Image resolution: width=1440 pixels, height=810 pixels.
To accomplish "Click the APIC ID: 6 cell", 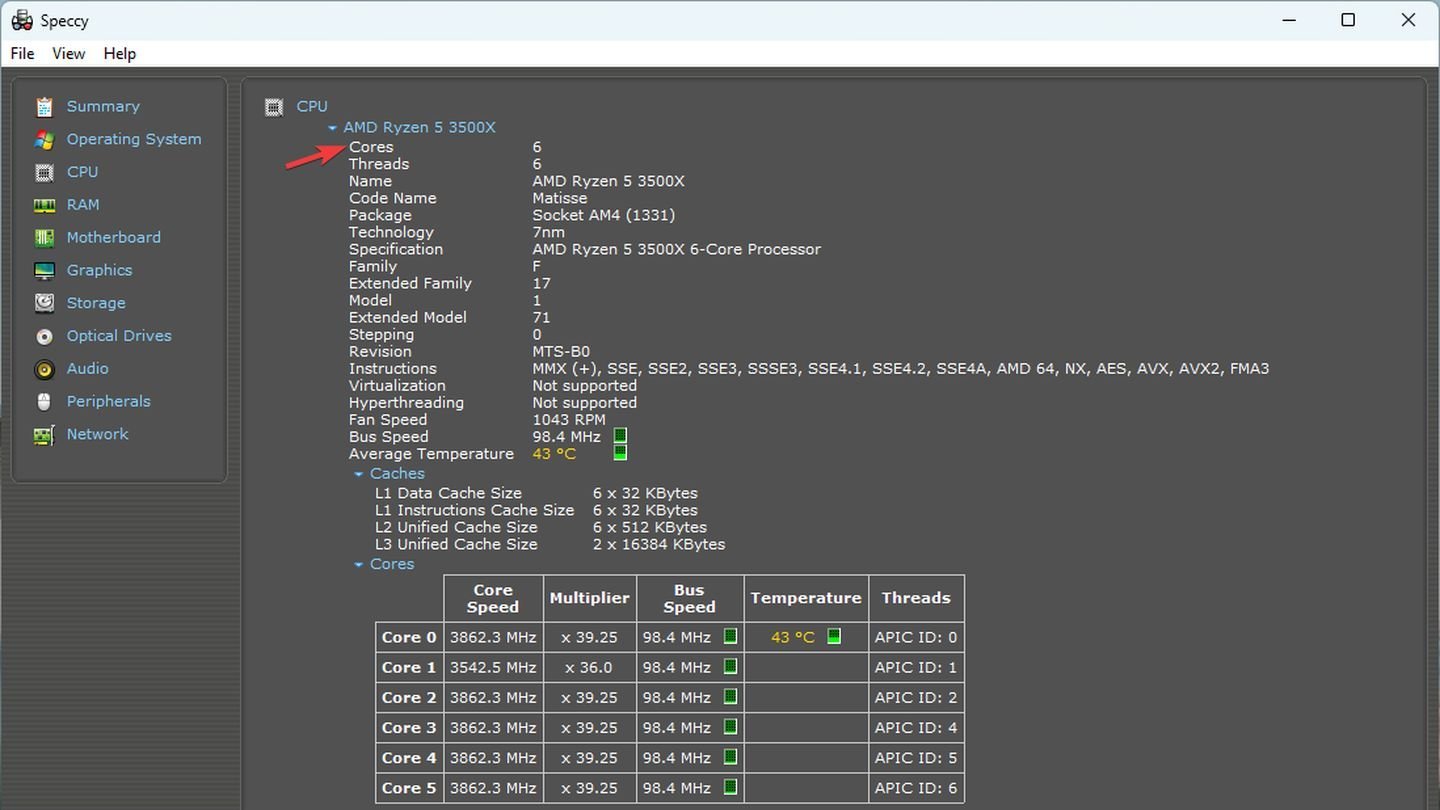I will tap(916, 787).
